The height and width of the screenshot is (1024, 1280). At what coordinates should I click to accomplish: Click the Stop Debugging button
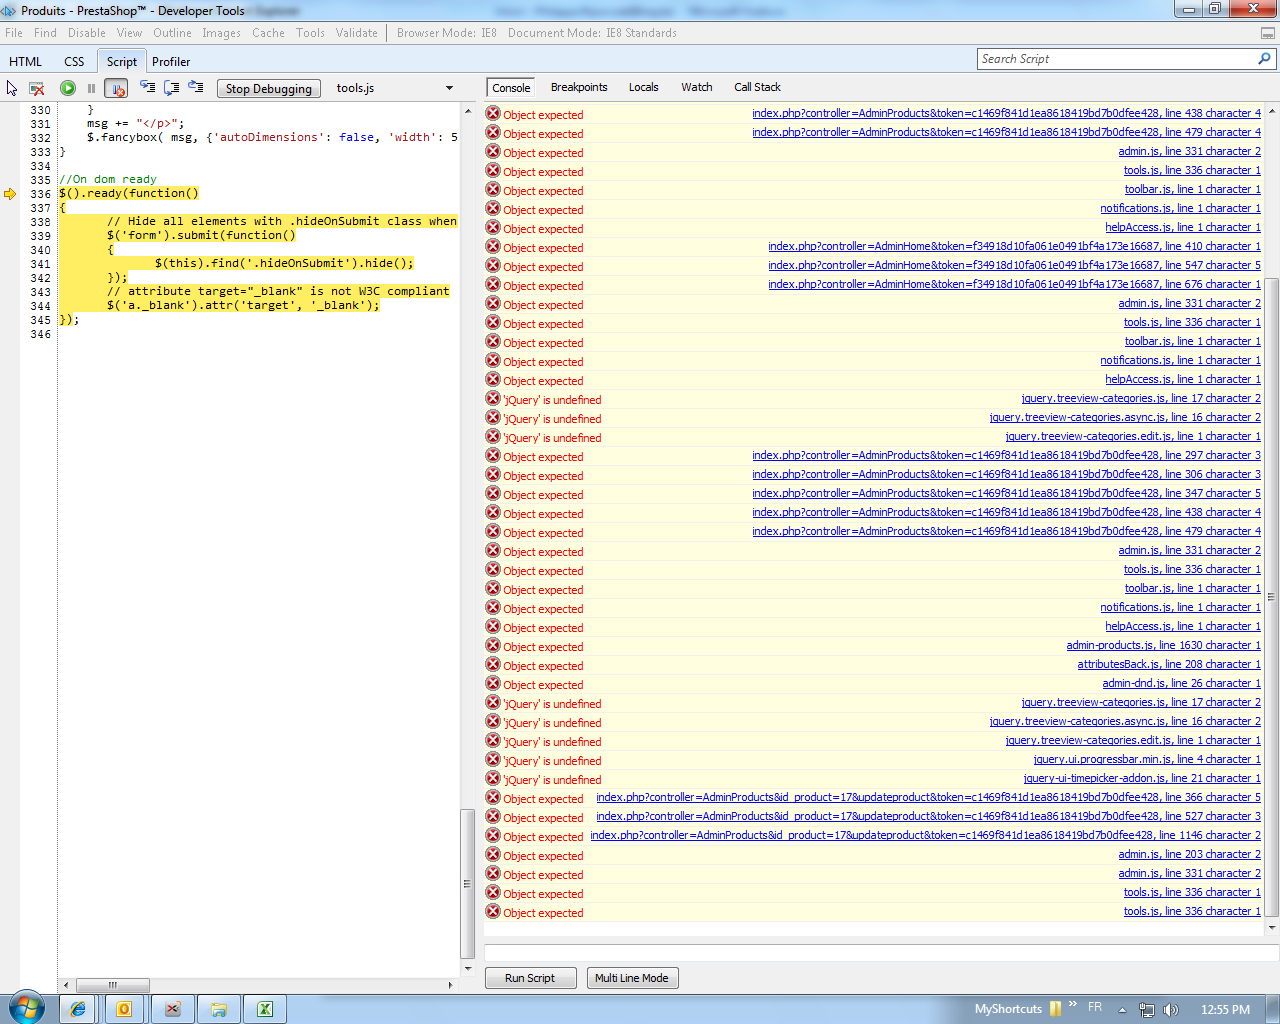coord(269,88)
